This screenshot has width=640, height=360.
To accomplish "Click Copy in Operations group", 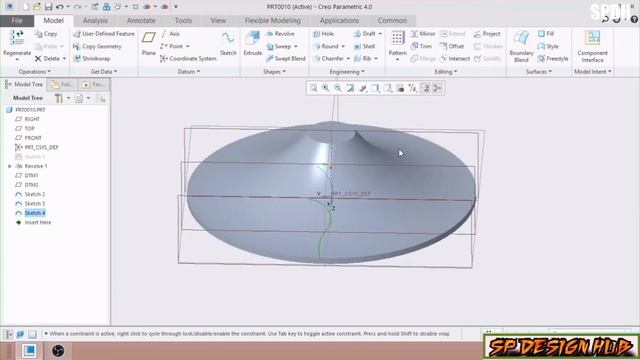I will pos(46,34).
